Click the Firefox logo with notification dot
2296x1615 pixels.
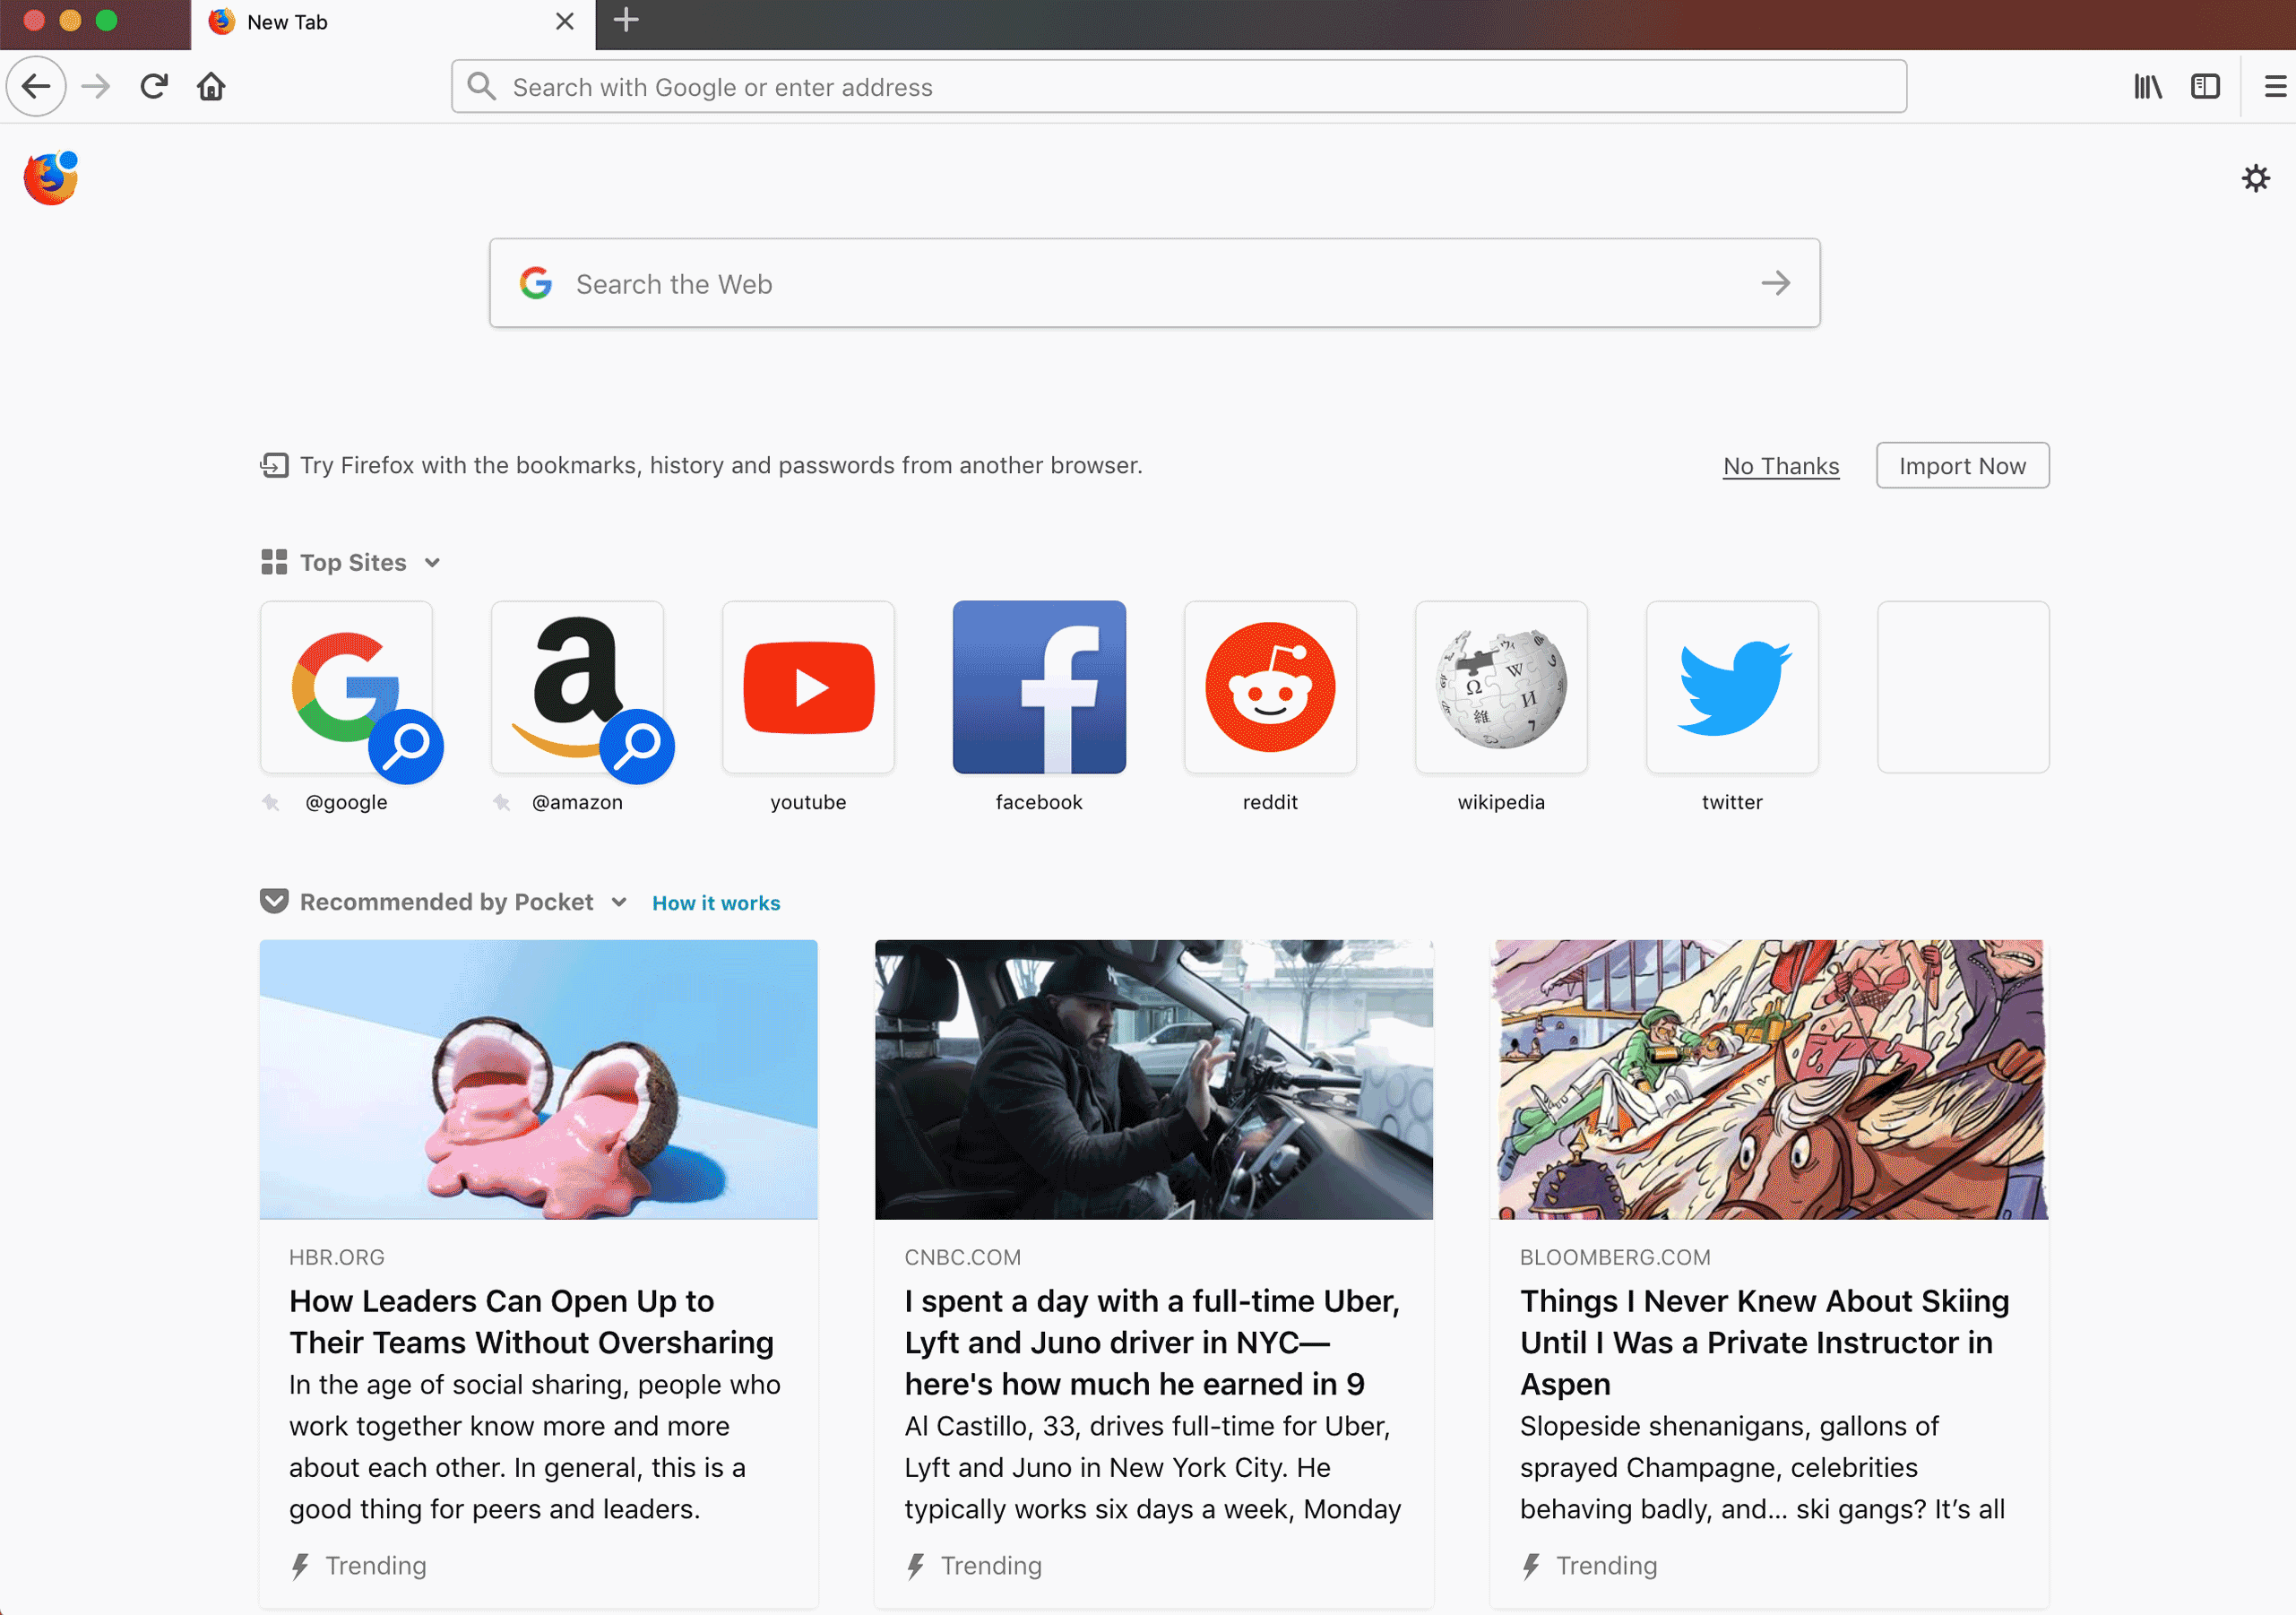(51, 178)
